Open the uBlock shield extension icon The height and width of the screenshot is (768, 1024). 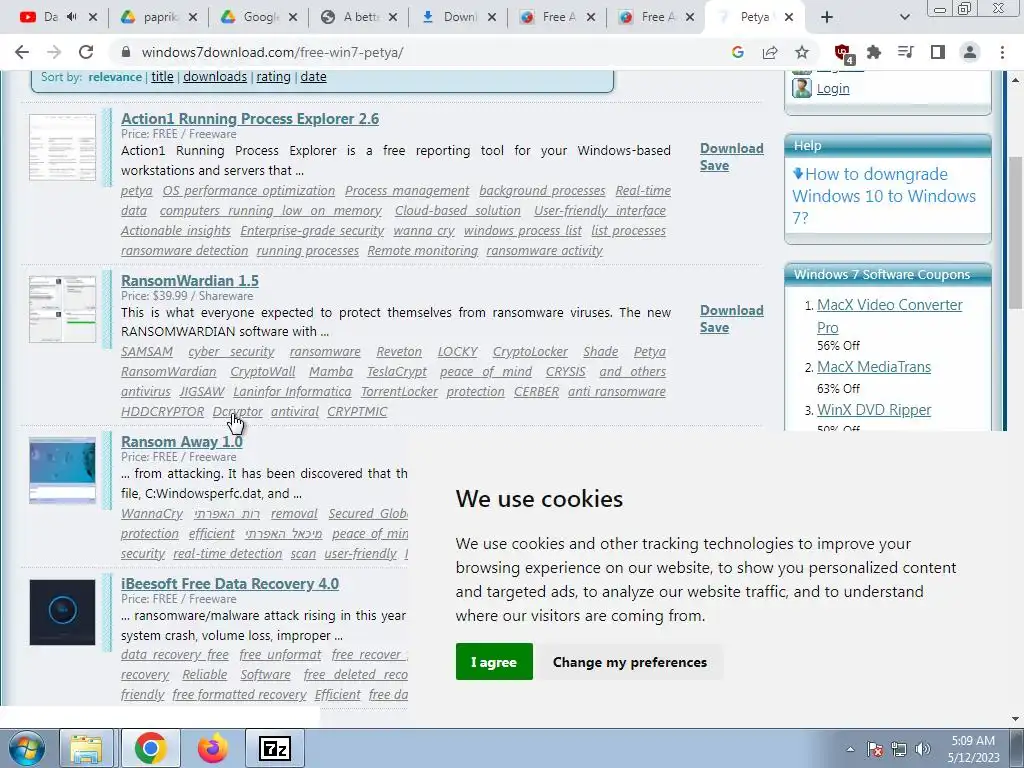(843, 53)
